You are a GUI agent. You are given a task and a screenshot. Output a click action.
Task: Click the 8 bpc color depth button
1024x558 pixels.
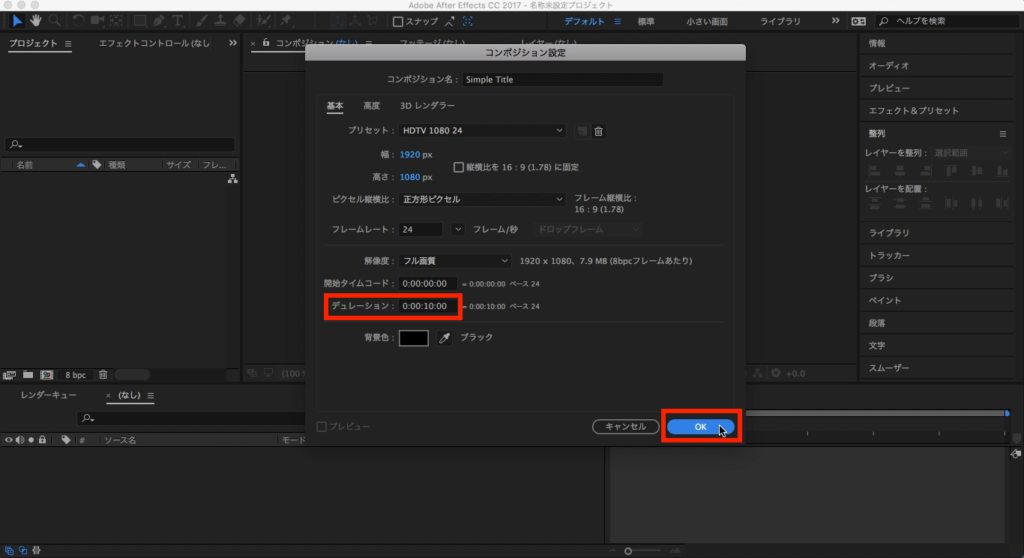[75, 375]
